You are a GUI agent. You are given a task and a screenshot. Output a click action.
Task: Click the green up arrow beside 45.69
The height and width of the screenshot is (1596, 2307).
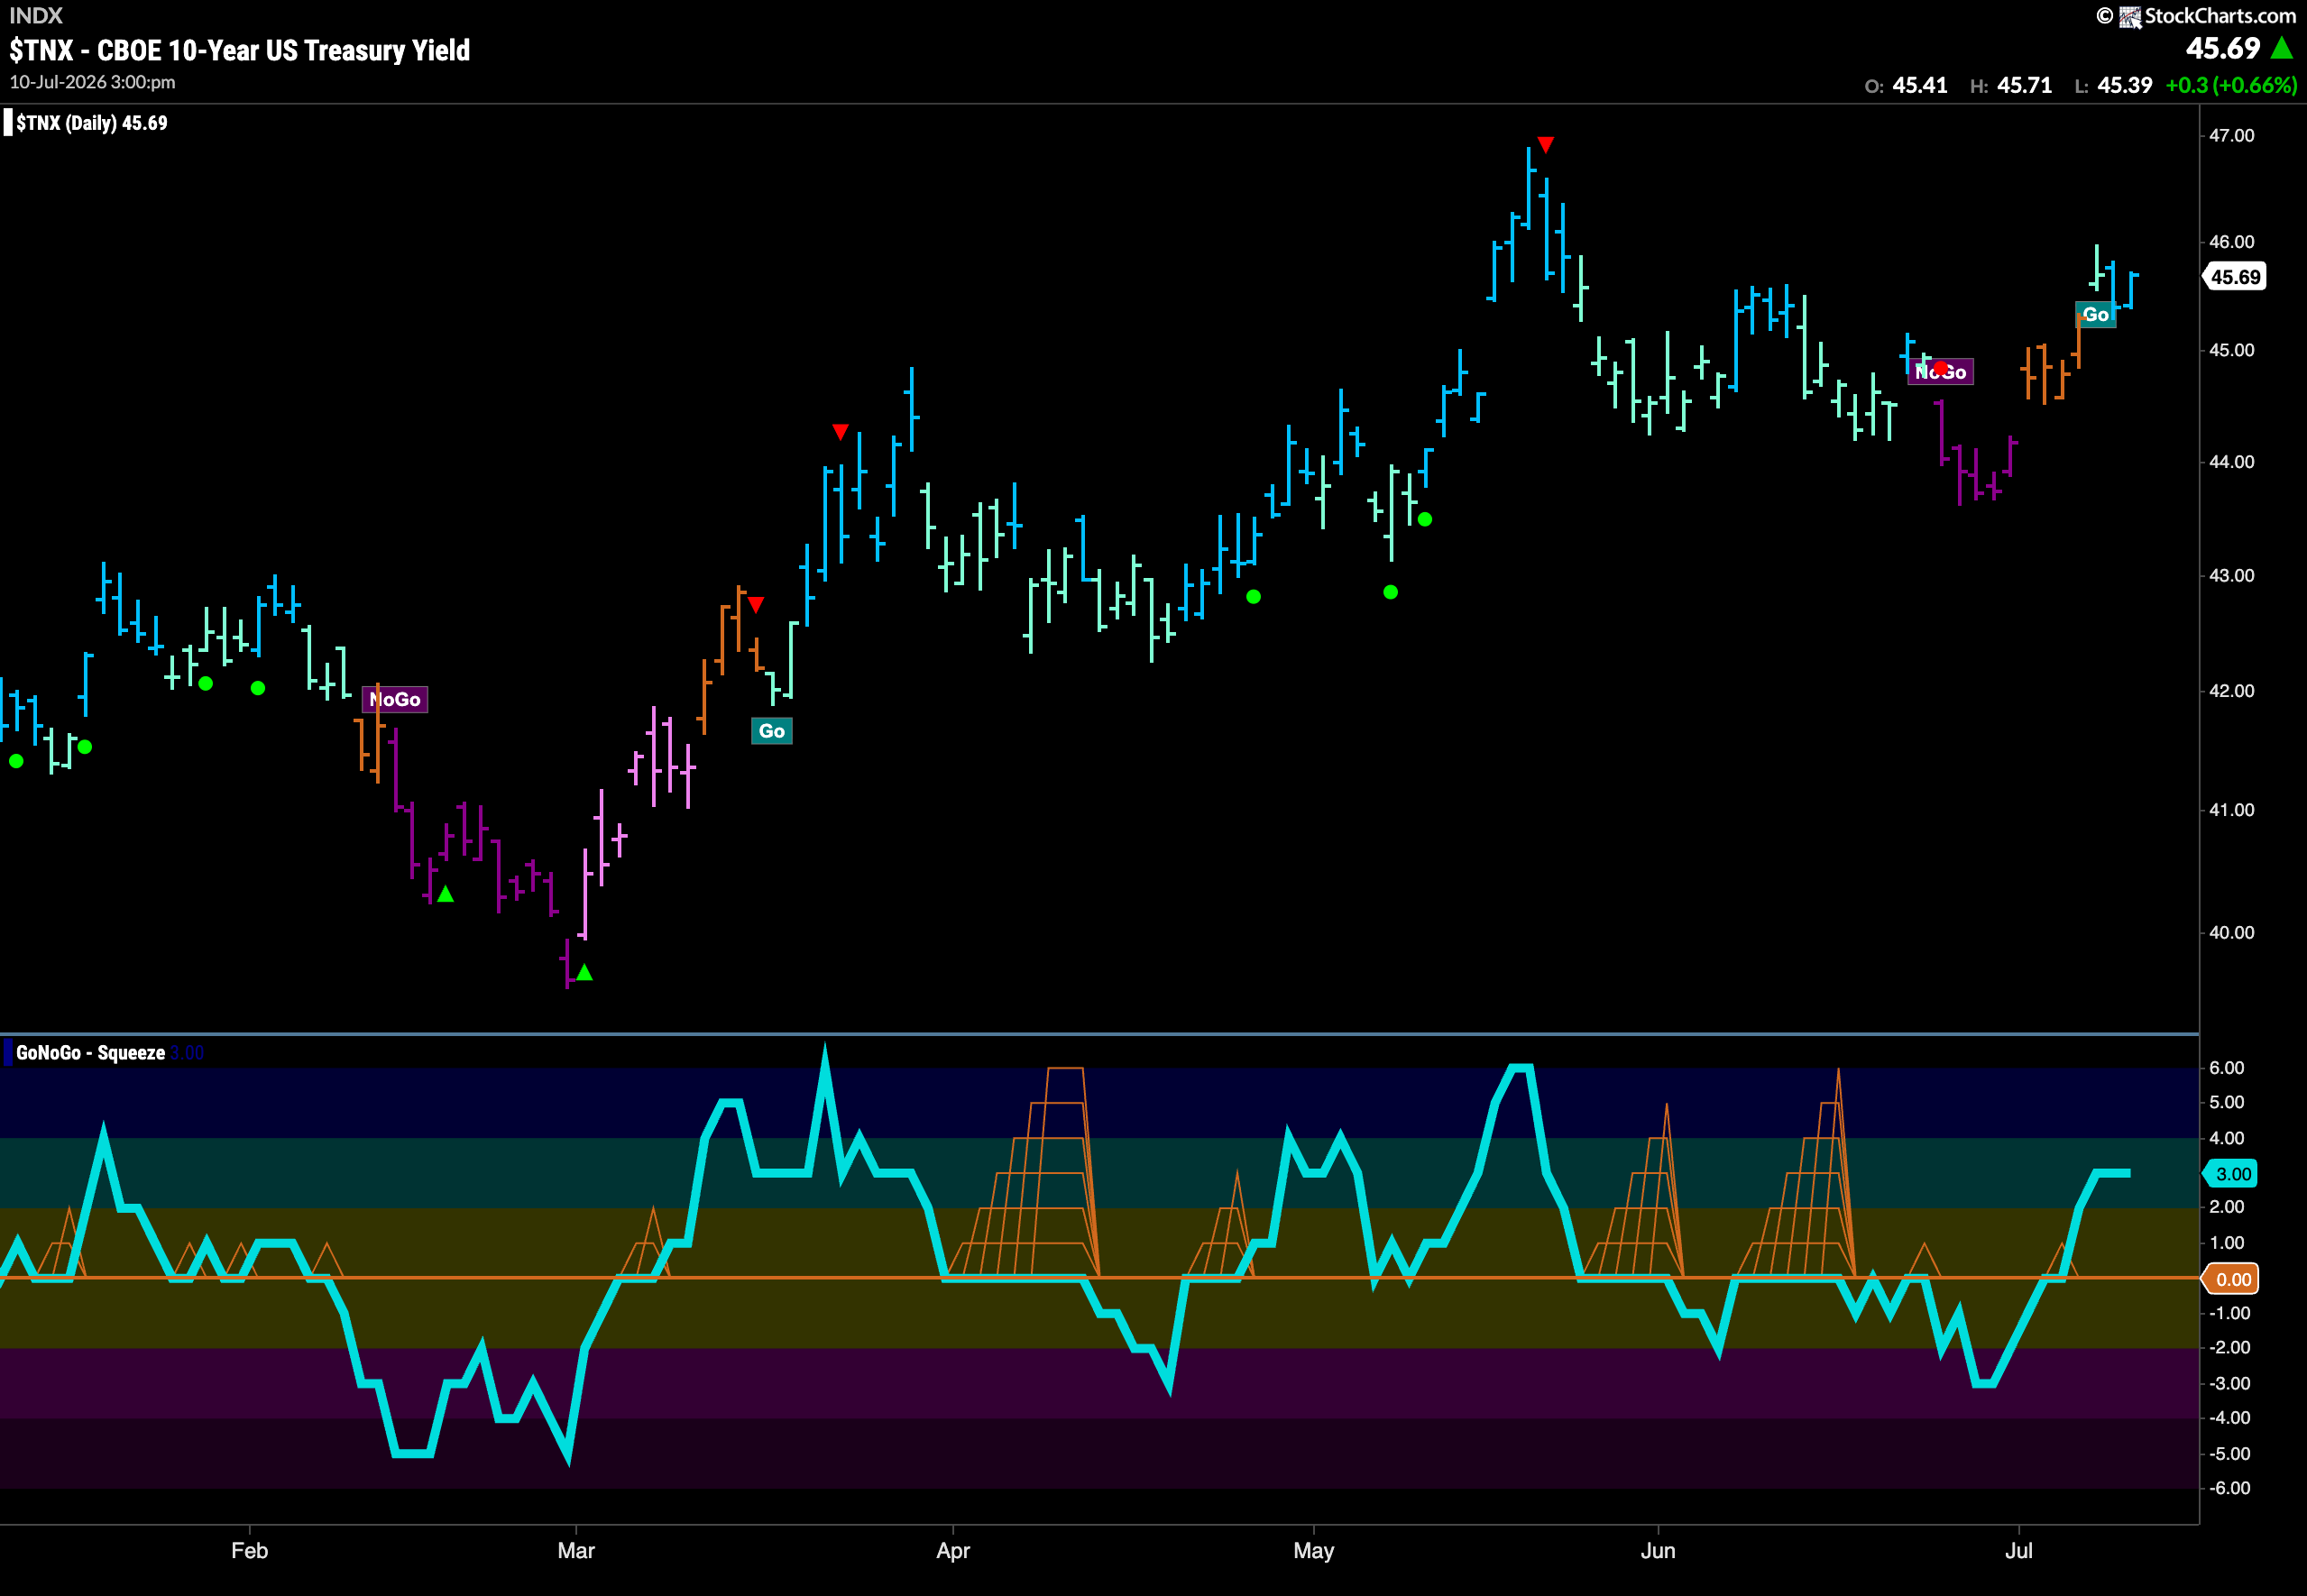click(2282, 48)
